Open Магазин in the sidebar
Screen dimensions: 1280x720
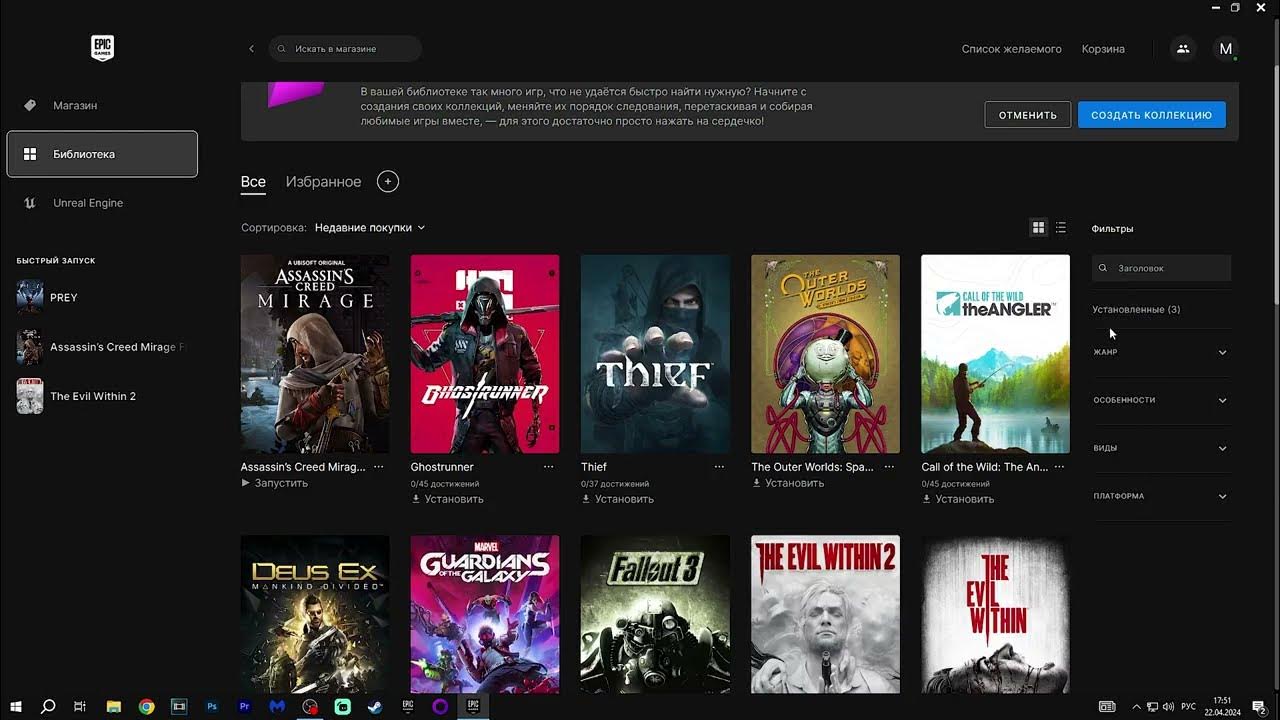coord(101,105)
